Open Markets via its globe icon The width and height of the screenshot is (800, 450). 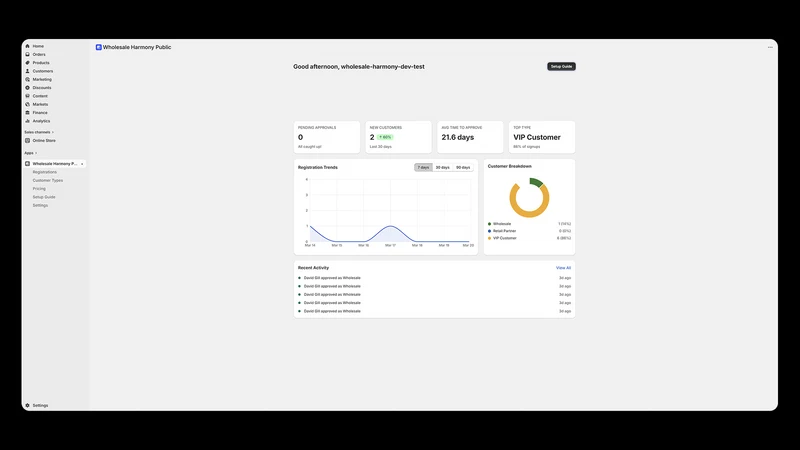[28, 104]
